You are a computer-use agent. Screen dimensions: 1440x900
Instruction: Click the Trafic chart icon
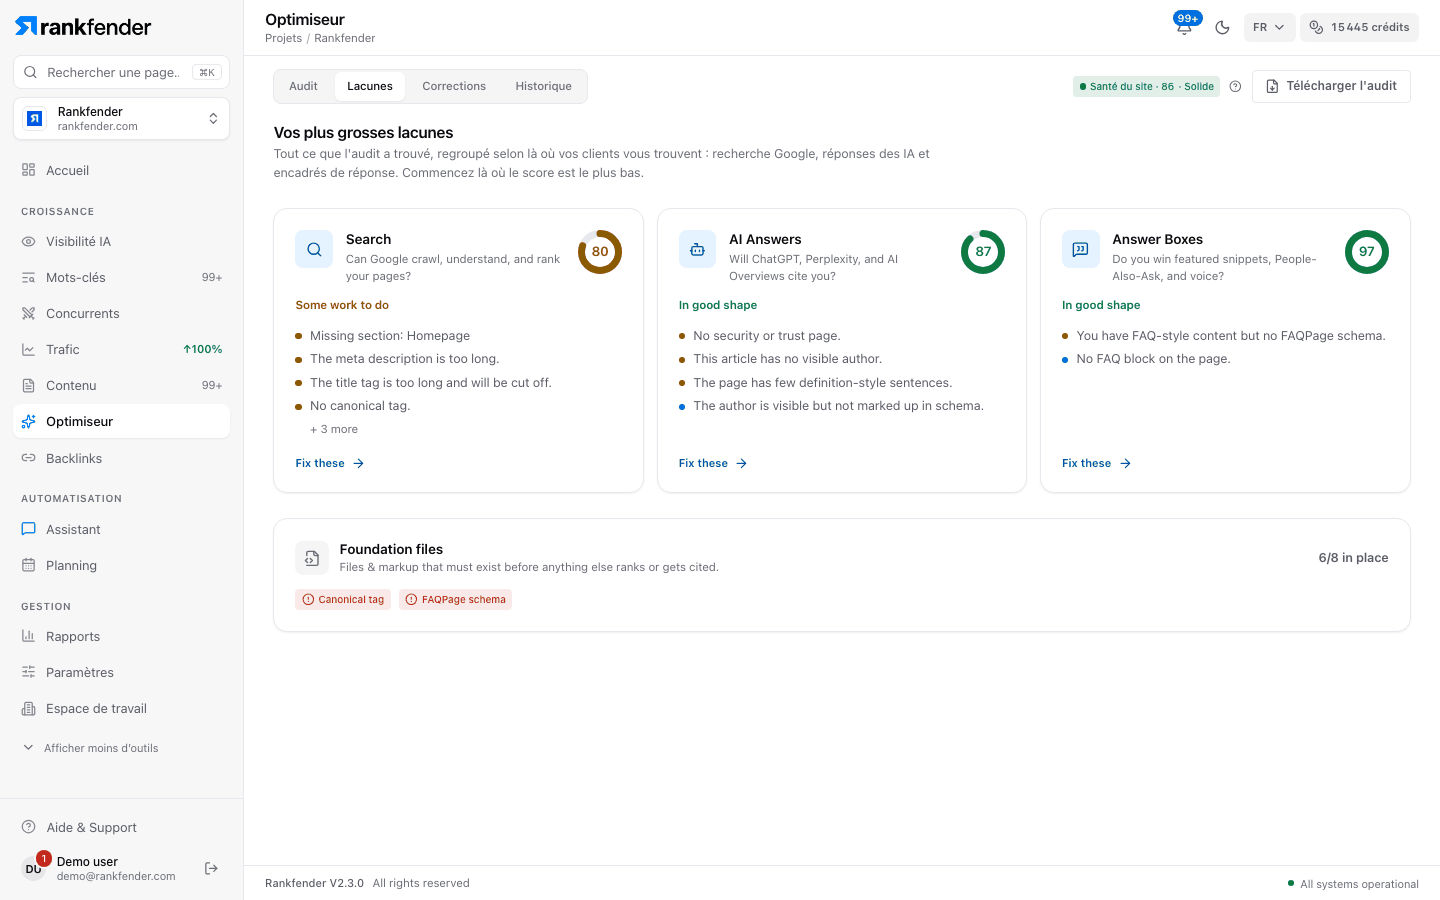pos(29,349)
